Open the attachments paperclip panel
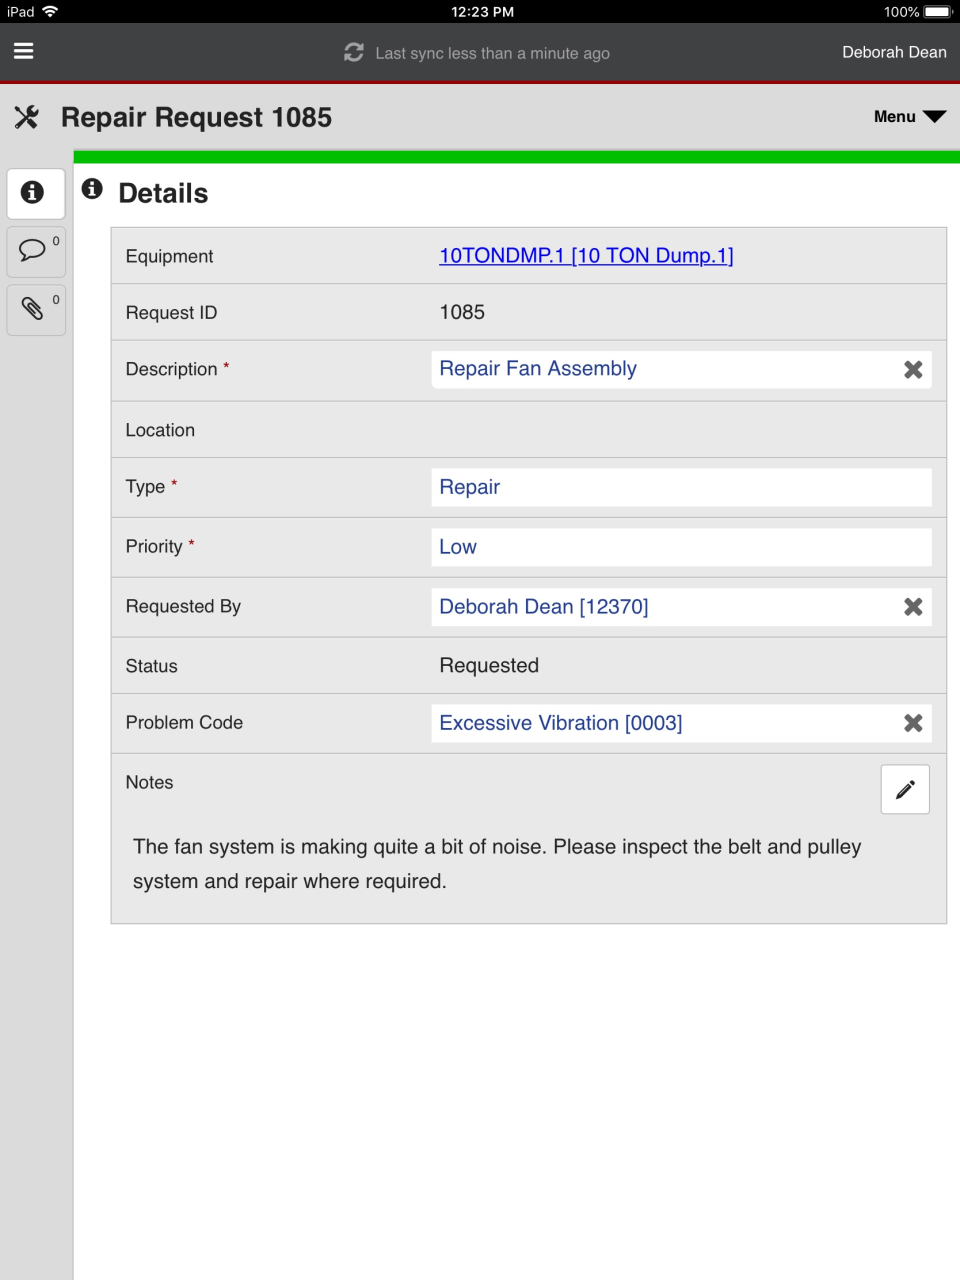 click(35, 310)
